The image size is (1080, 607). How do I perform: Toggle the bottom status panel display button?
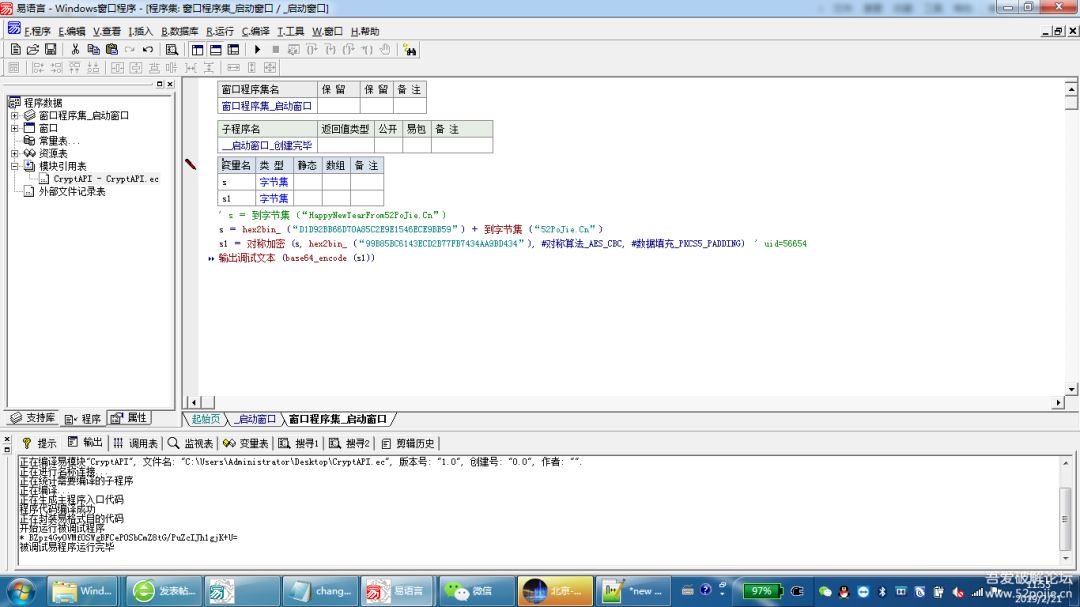[x=215, y=49]
